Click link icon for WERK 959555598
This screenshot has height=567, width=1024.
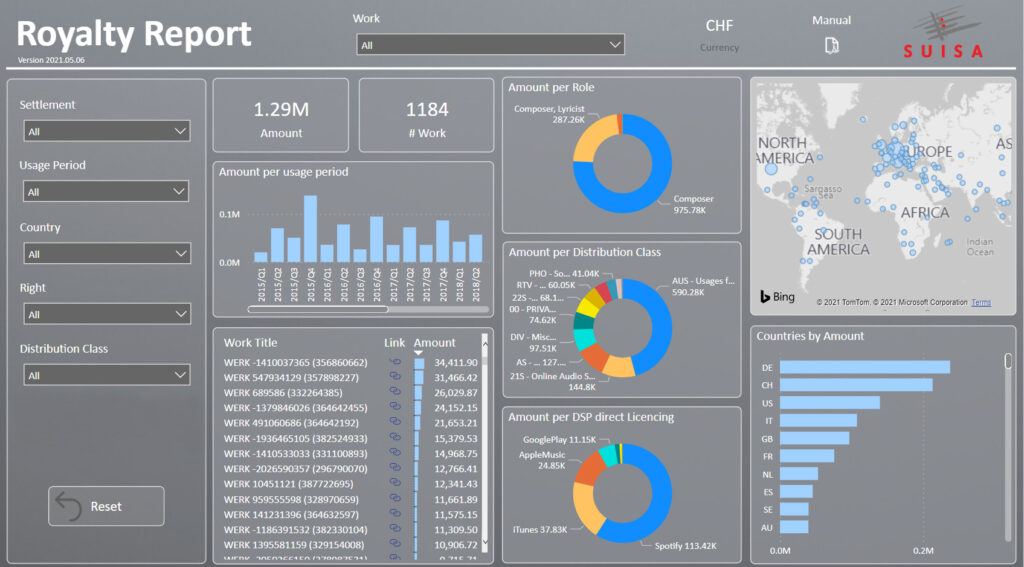pyautogui.click(x=395, y=499)
